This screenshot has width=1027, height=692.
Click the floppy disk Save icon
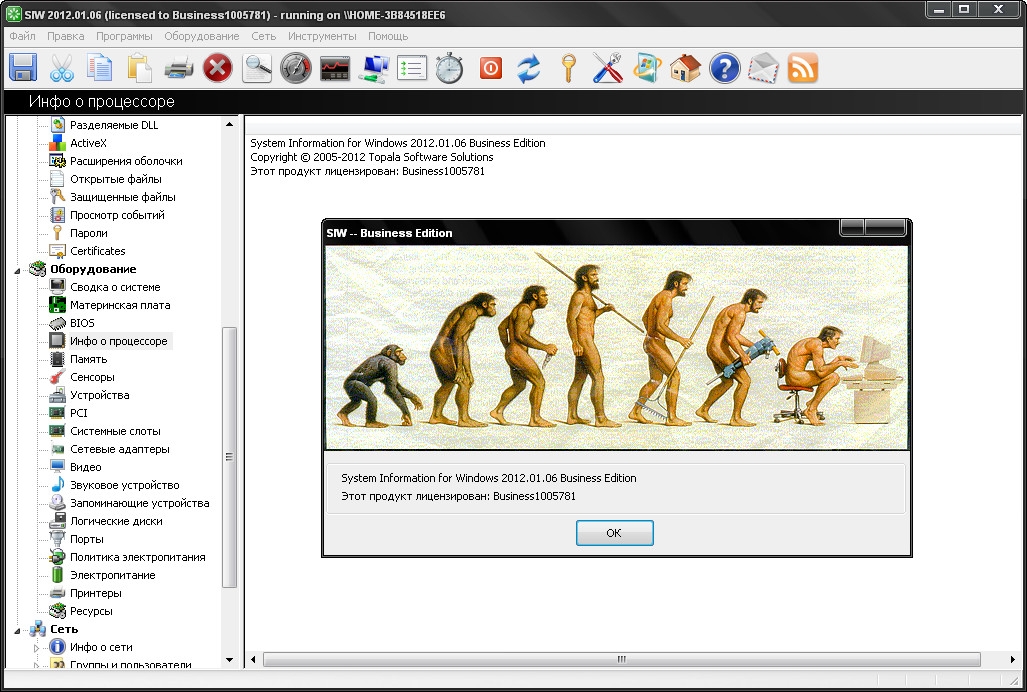pos(23,68)
